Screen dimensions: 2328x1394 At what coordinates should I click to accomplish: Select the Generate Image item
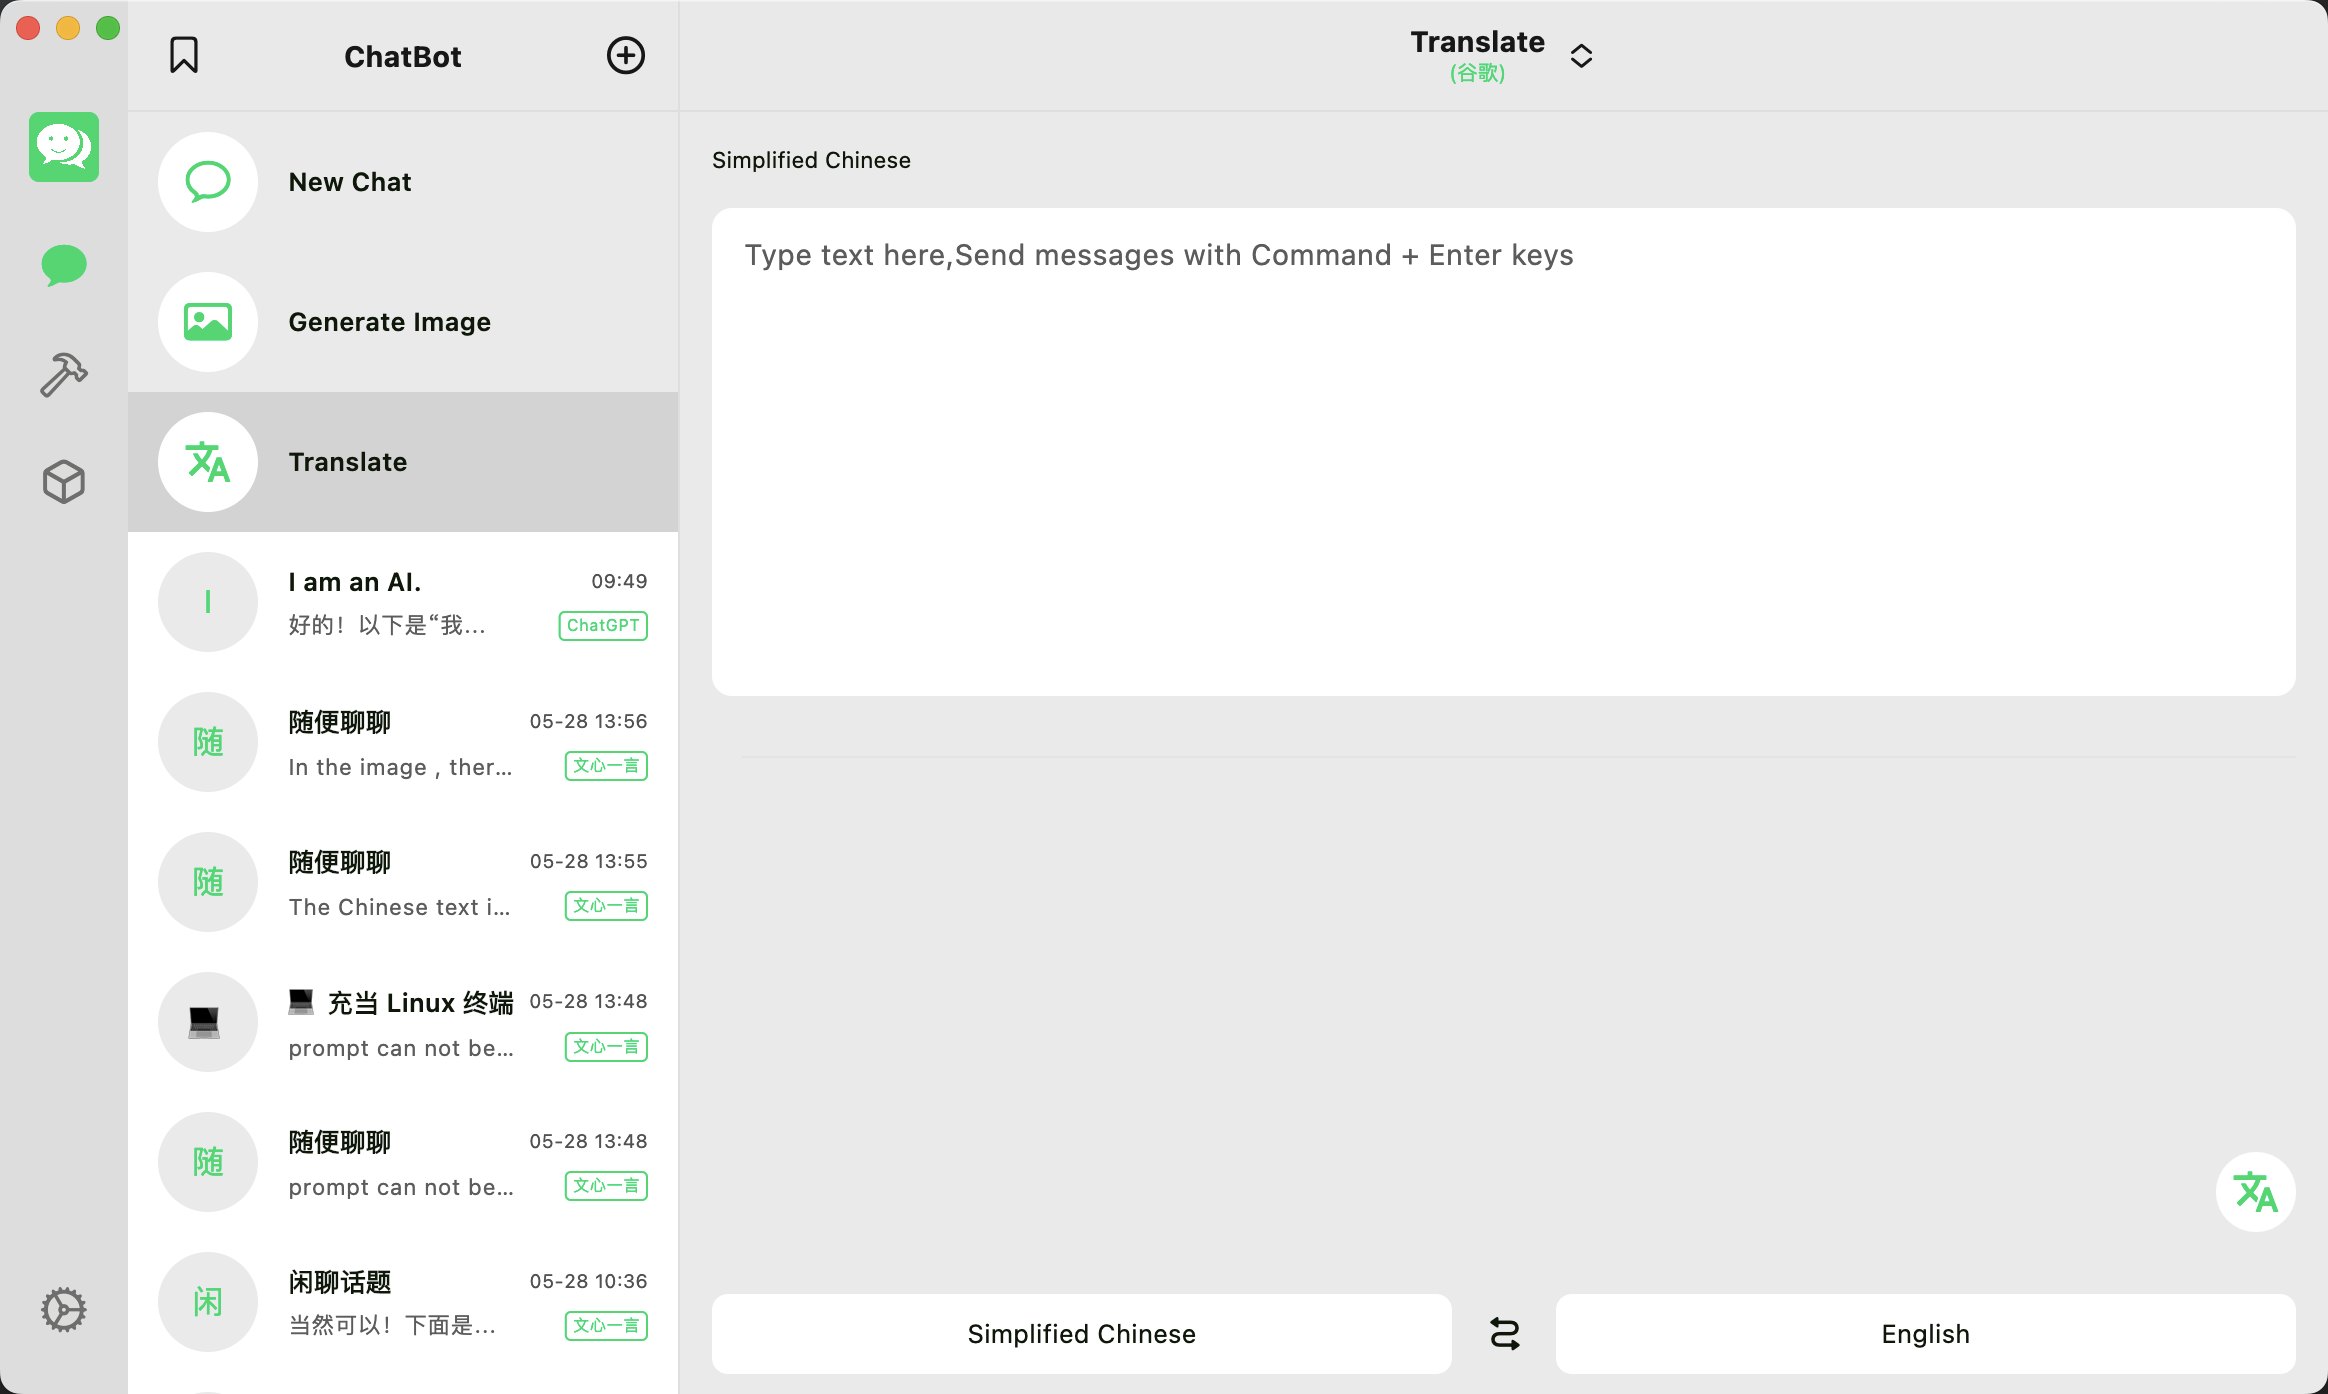click(x=403, y=322)
